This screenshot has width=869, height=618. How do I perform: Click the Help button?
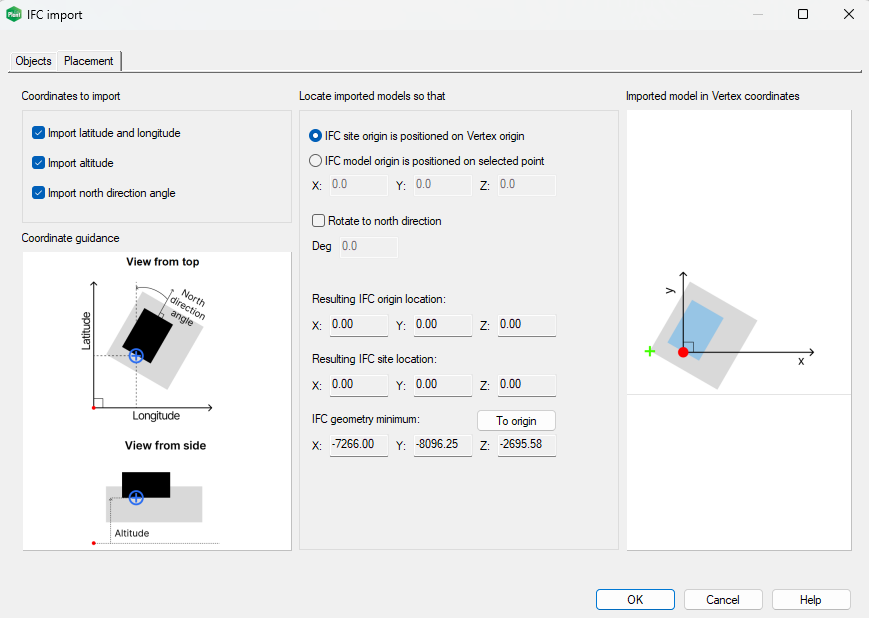pyautogui.click(x=810, y=600)
